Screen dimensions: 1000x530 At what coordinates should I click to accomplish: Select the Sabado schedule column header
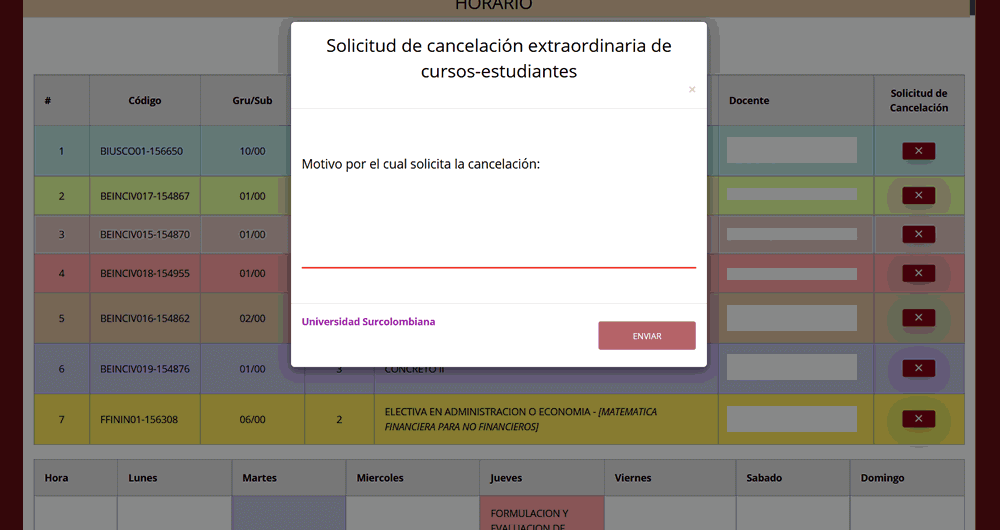point(764,478)
